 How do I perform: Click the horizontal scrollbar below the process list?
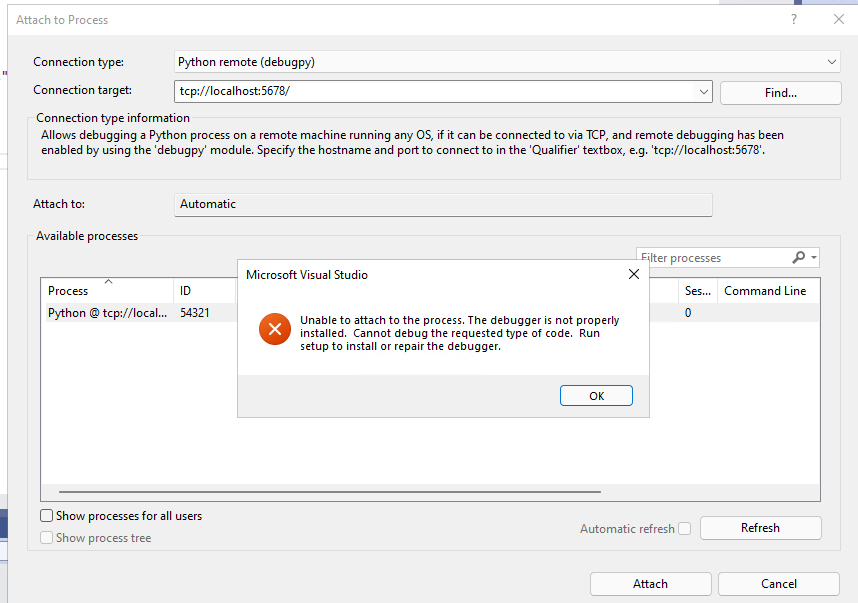tap(320, 491)
